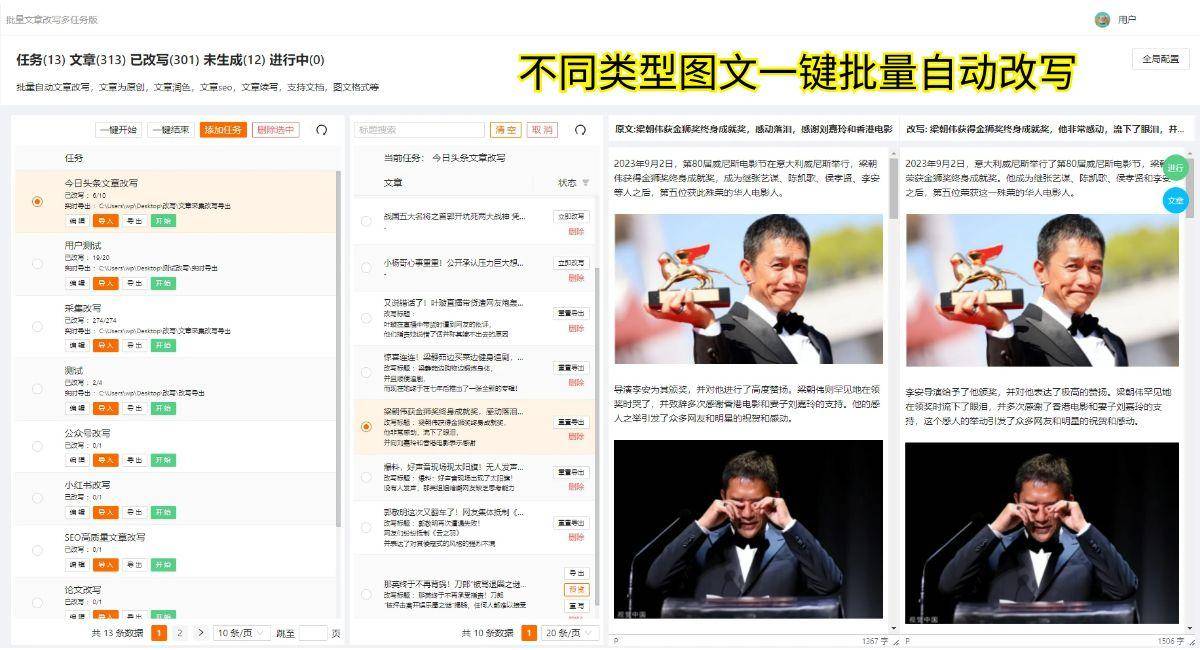The image size is (1200, 650).
Task: Click the green 进行 floating circle button
Action: pyautogui.click(x=1175, y=168)
